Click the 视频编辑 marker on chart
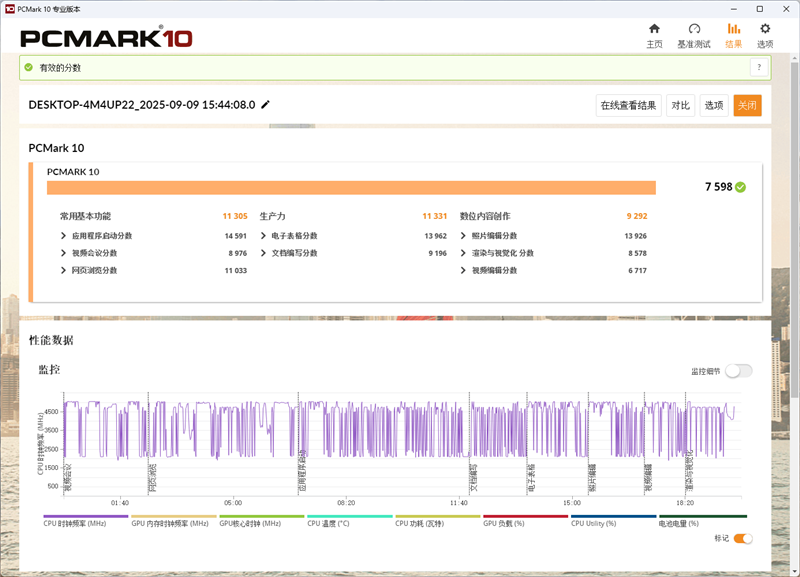800x577 pixels. click(648, 478)
